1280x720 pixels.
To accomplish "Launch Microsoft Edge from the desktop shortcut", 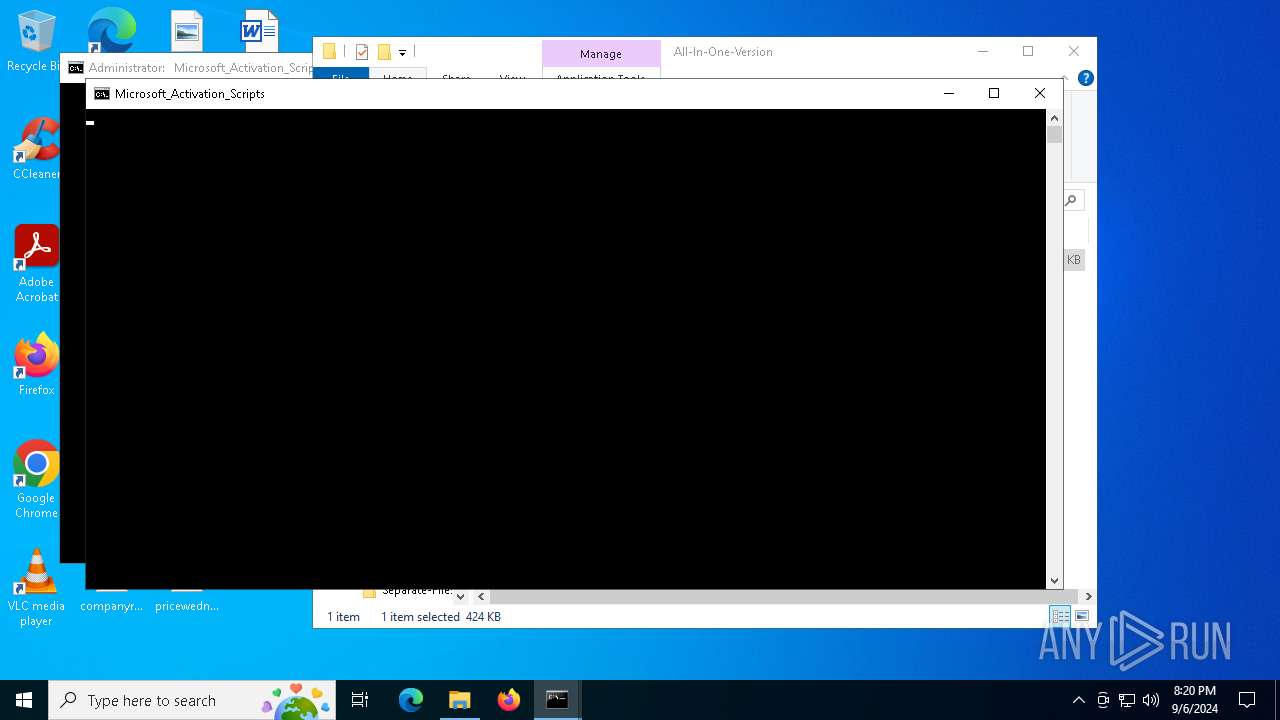I will pyautogui.click(x=111, y=30).
